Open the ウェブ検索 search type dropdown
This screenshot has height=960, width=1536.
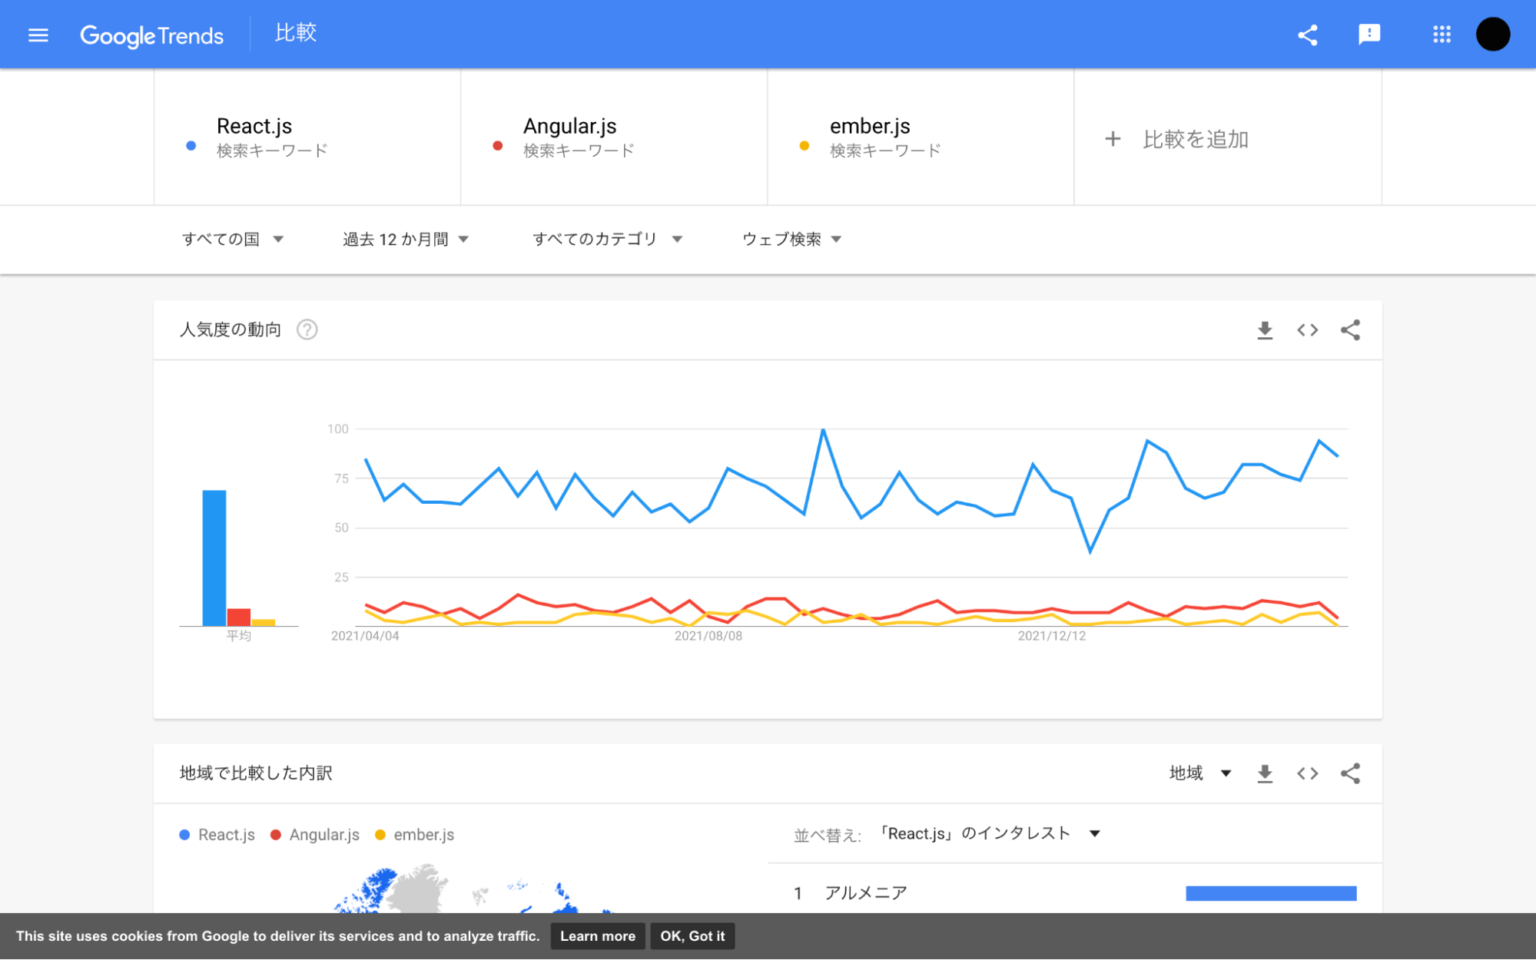tap(791, 239)
